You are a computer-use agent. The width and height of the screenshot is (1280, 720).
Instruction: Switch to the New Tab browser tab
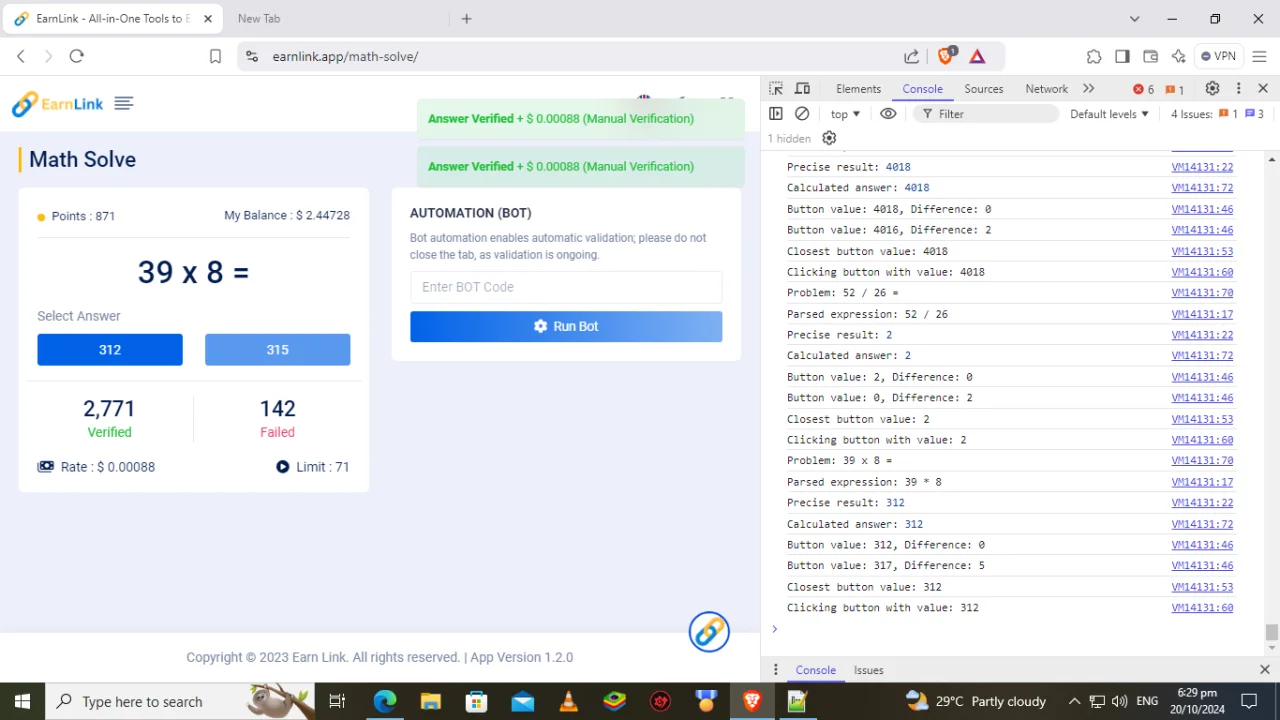[259, 19]
